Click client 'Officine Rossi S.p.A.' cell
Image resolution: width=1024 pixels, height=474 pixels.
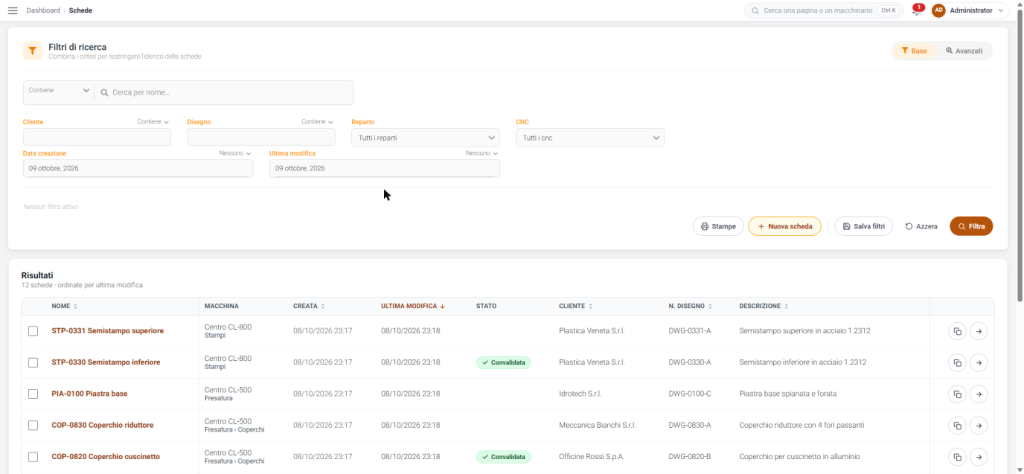tap(592, 456)
